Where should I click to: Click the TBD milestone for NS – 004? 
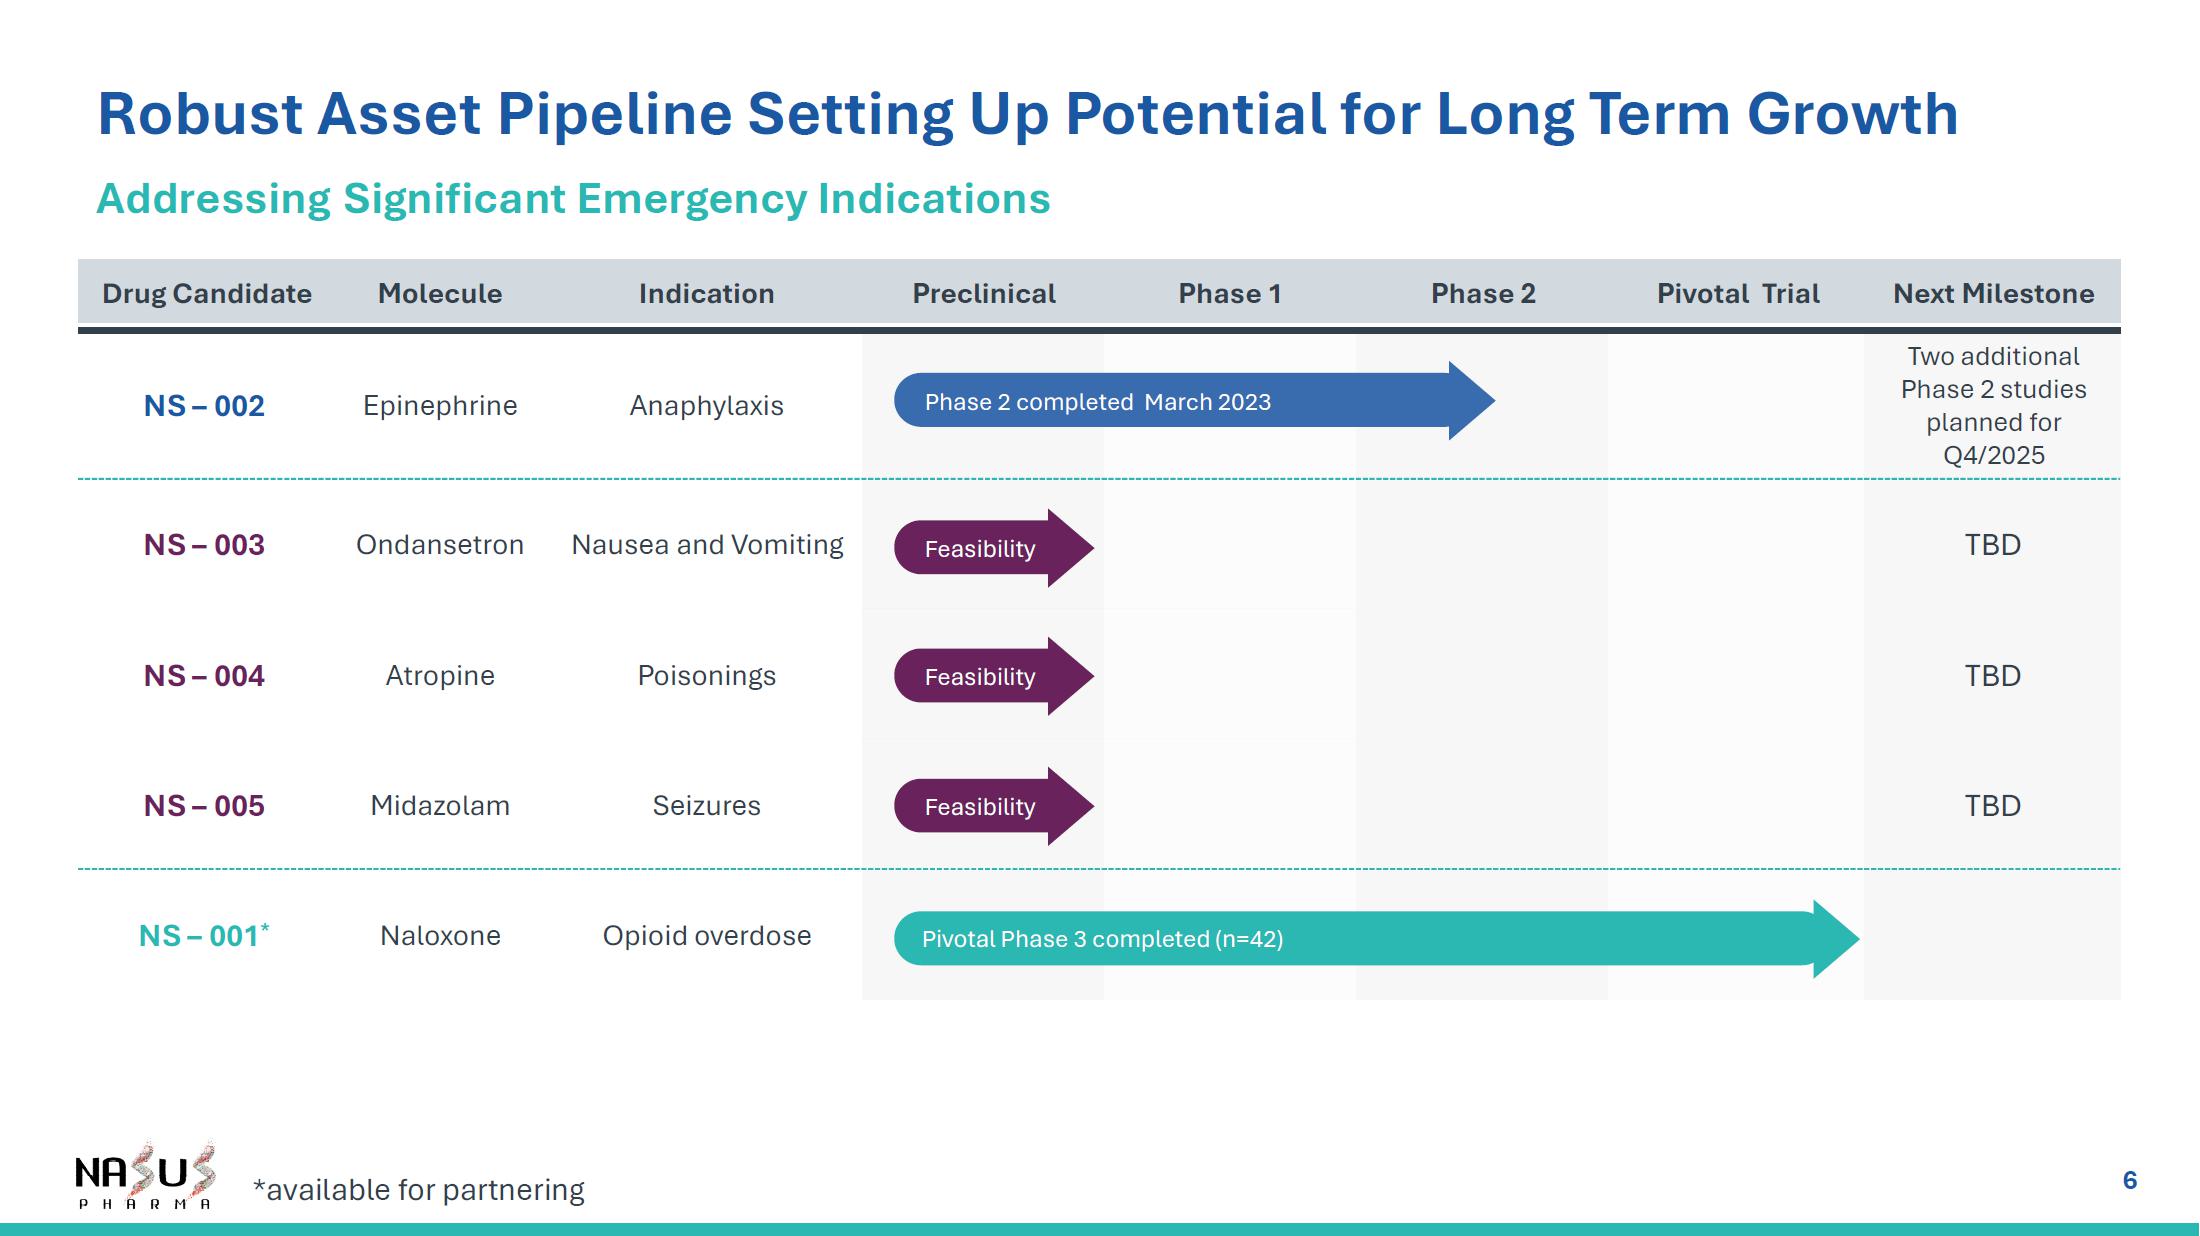coord(1993,676)
